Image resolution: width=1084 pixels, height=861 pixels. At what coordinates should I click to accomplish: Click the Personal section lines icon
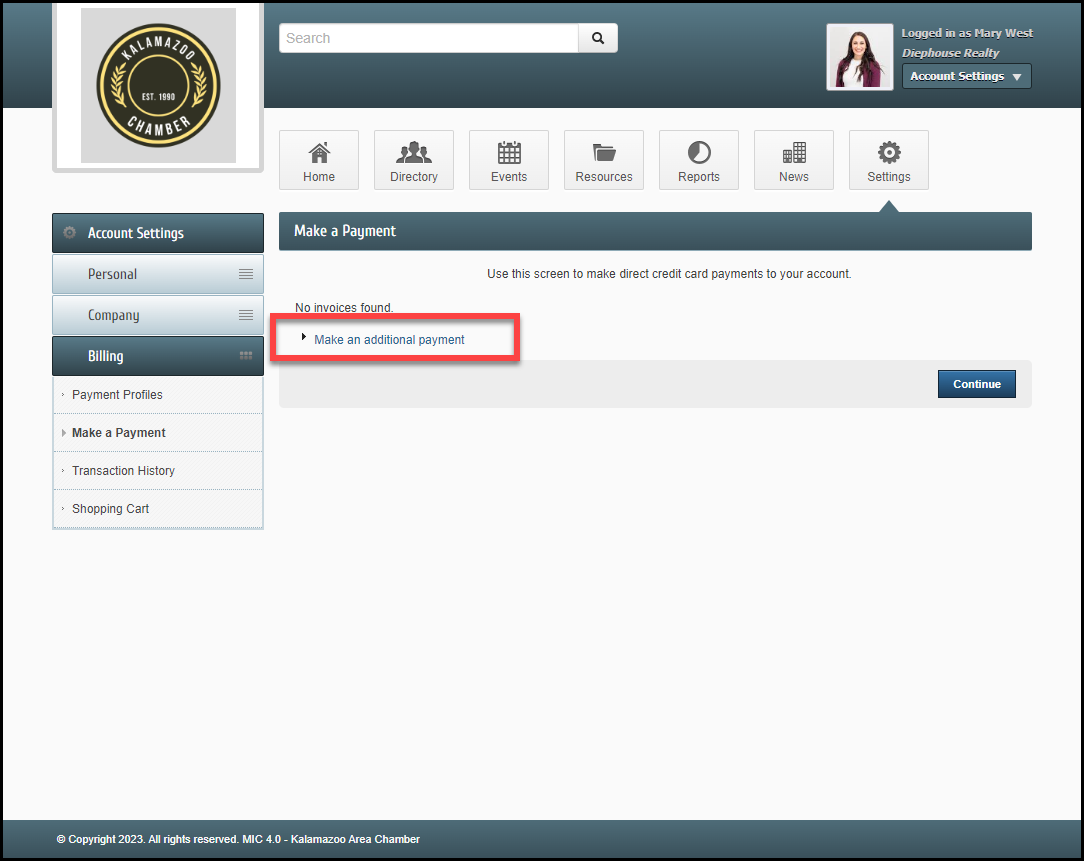click(x=245, y=274)
